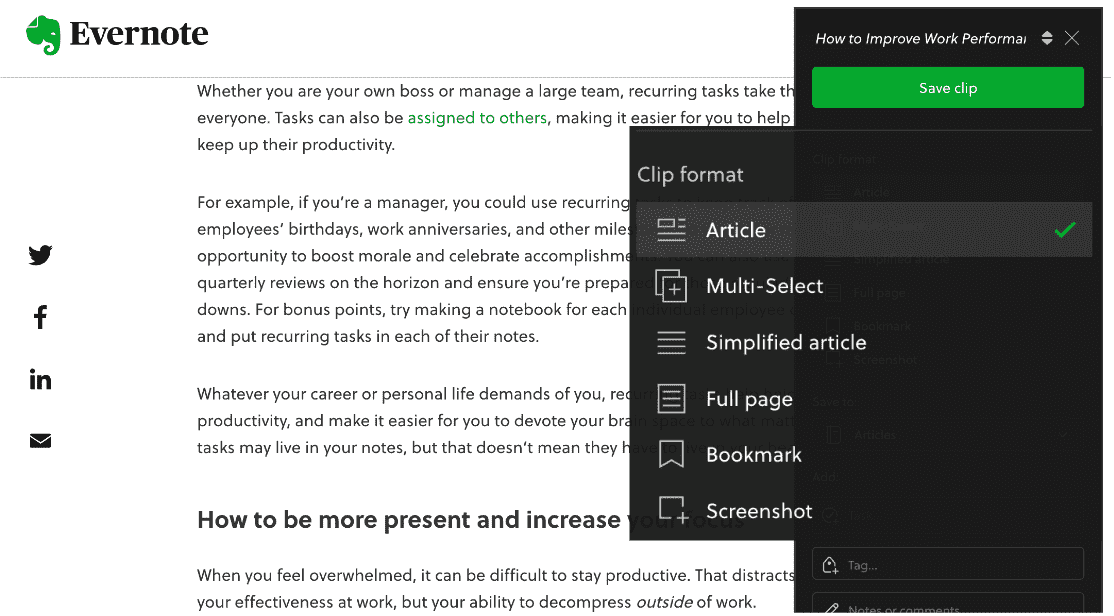This screenshot has height=616, width=1114.
Task: Click the clip title text
Action: (920, 39)
